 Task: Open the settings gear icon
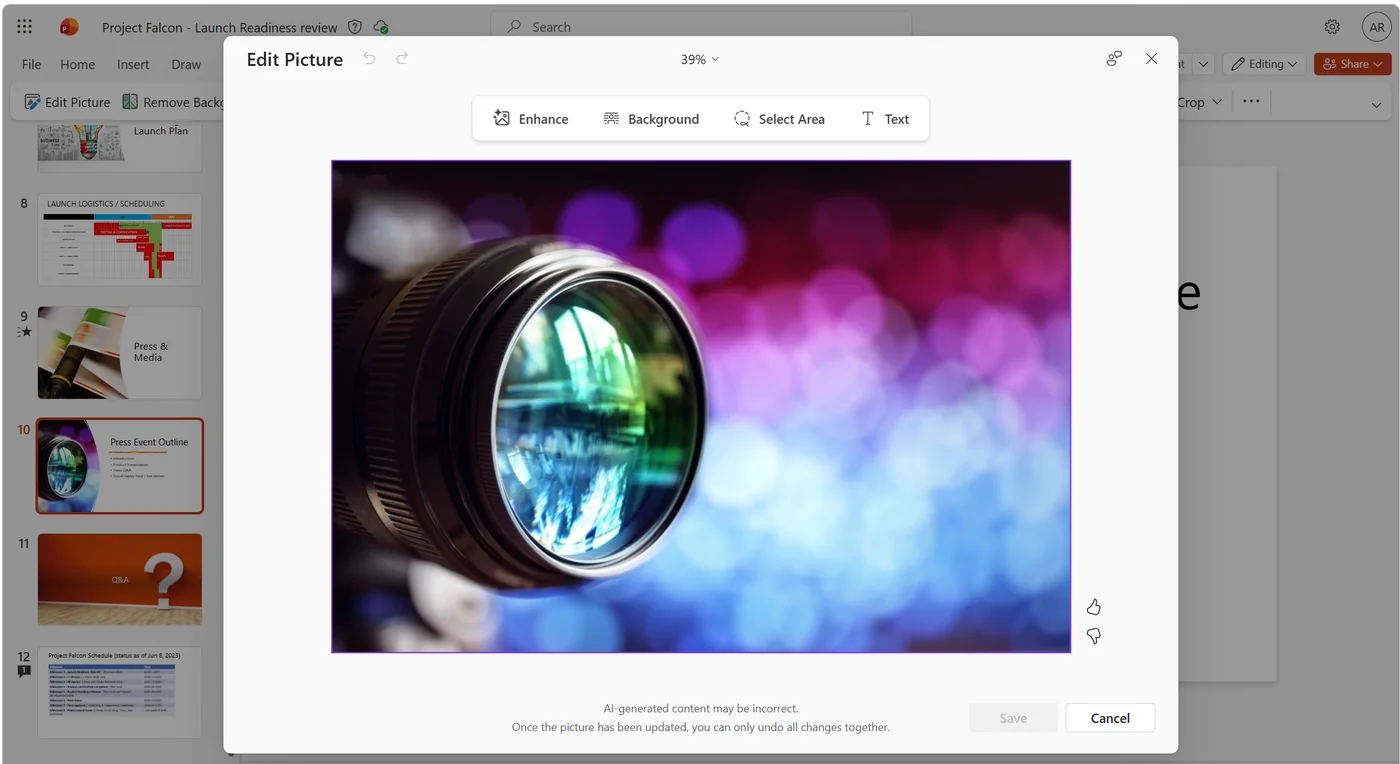tap(1332, 27)
